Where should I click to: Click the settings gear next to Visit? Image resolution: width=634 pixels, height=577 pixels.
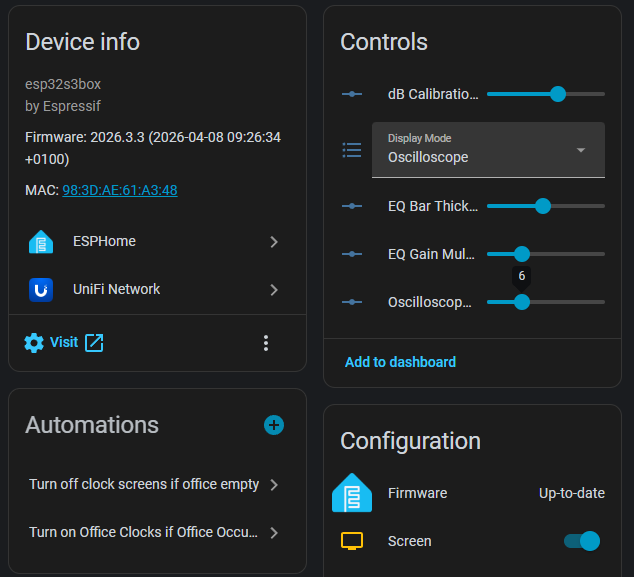[x=34, y=343]
